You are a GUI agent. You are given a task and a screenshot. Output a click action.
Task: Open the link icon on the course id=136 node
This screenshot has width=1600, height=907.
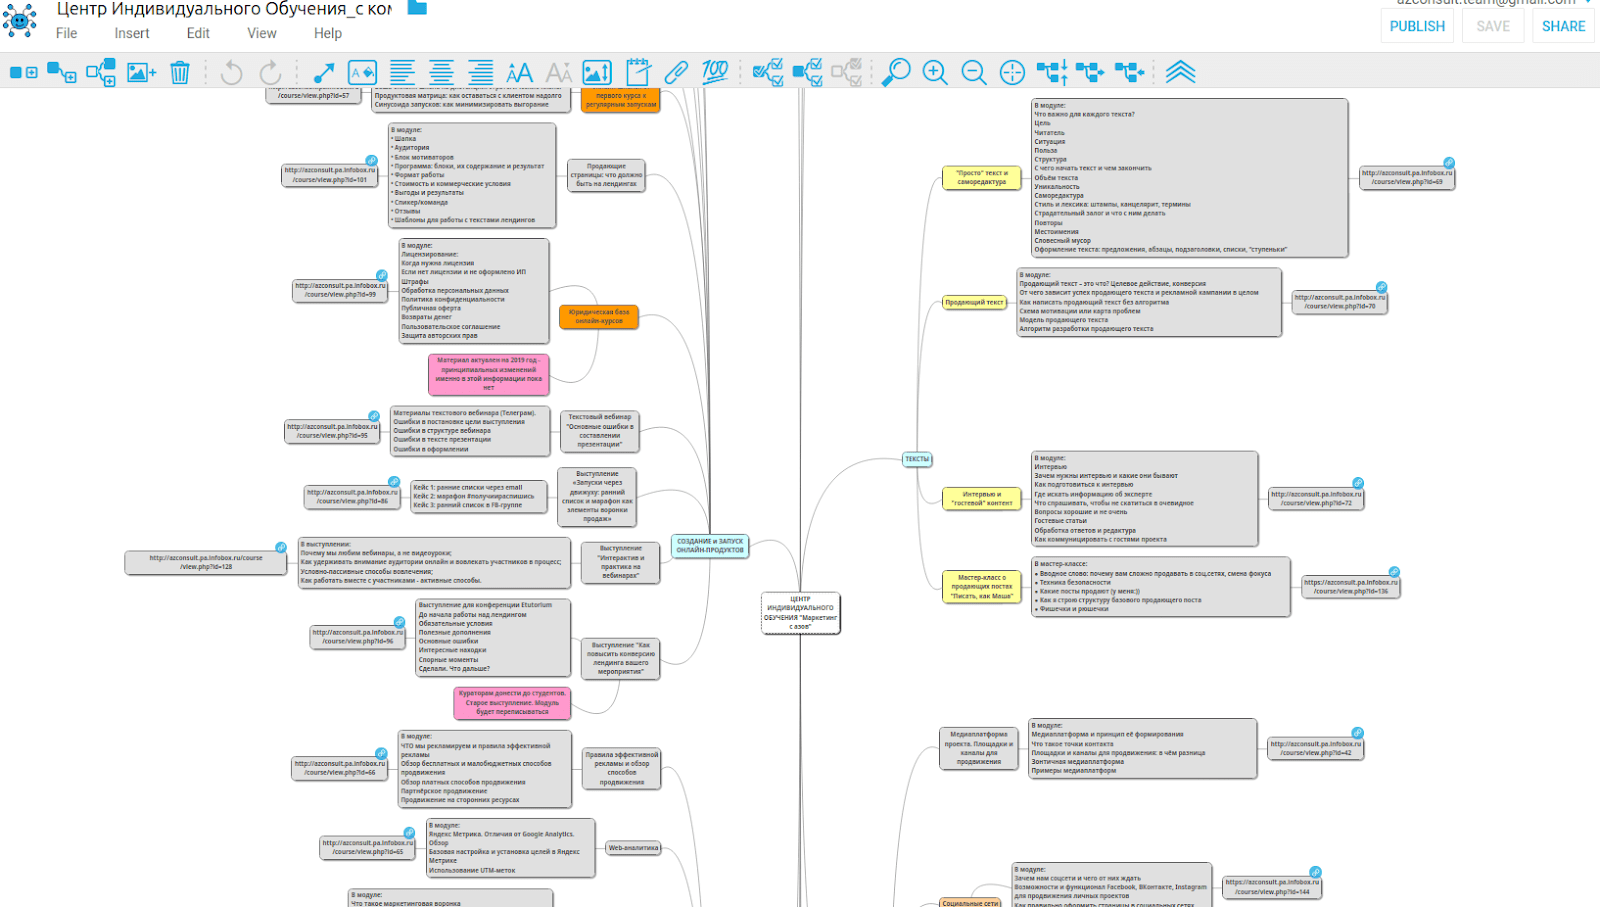[x=1394, y=572]
